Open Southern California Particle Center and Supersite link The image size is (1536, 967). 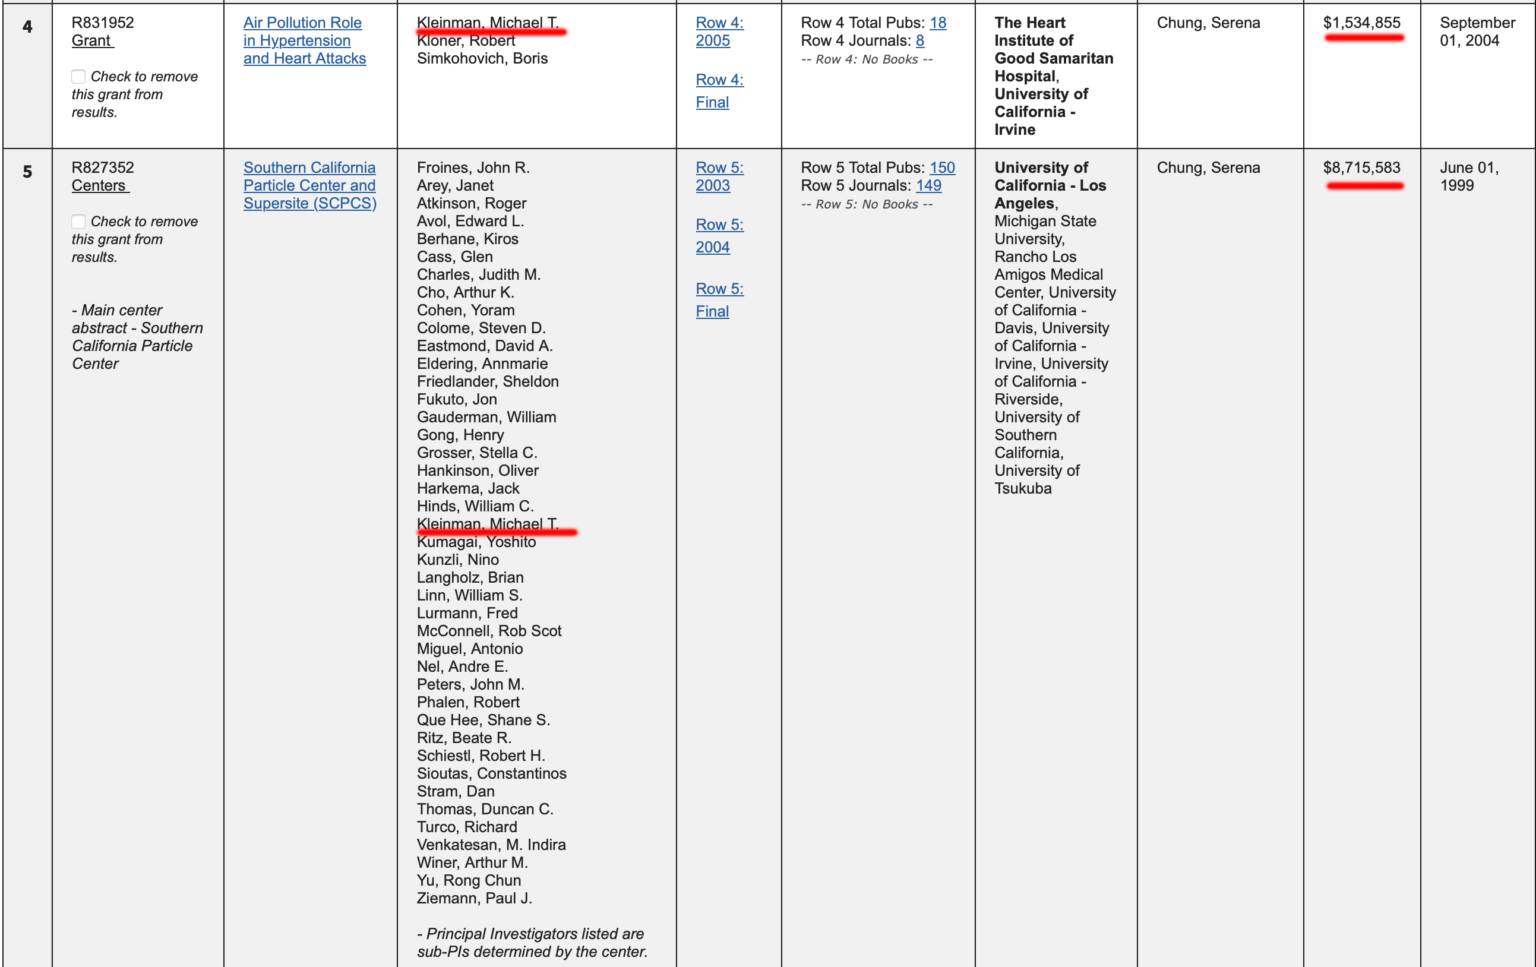pyautogui.click(x=310, y=186)
